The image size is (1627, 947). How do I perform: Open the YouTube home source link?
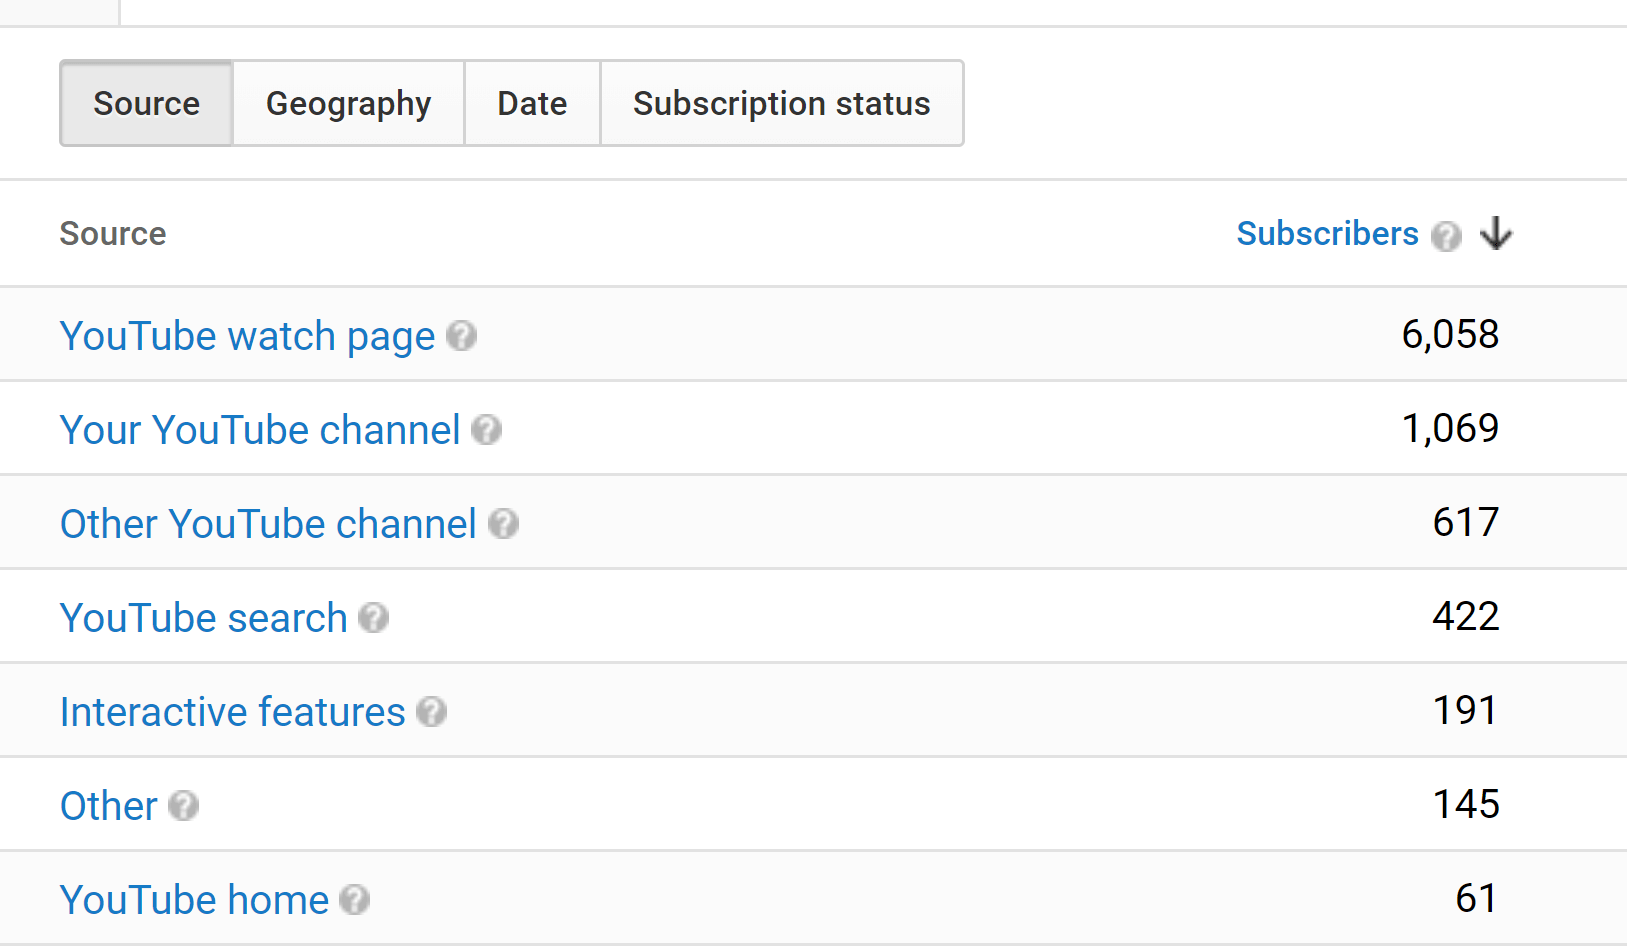(x=194, y=900)
